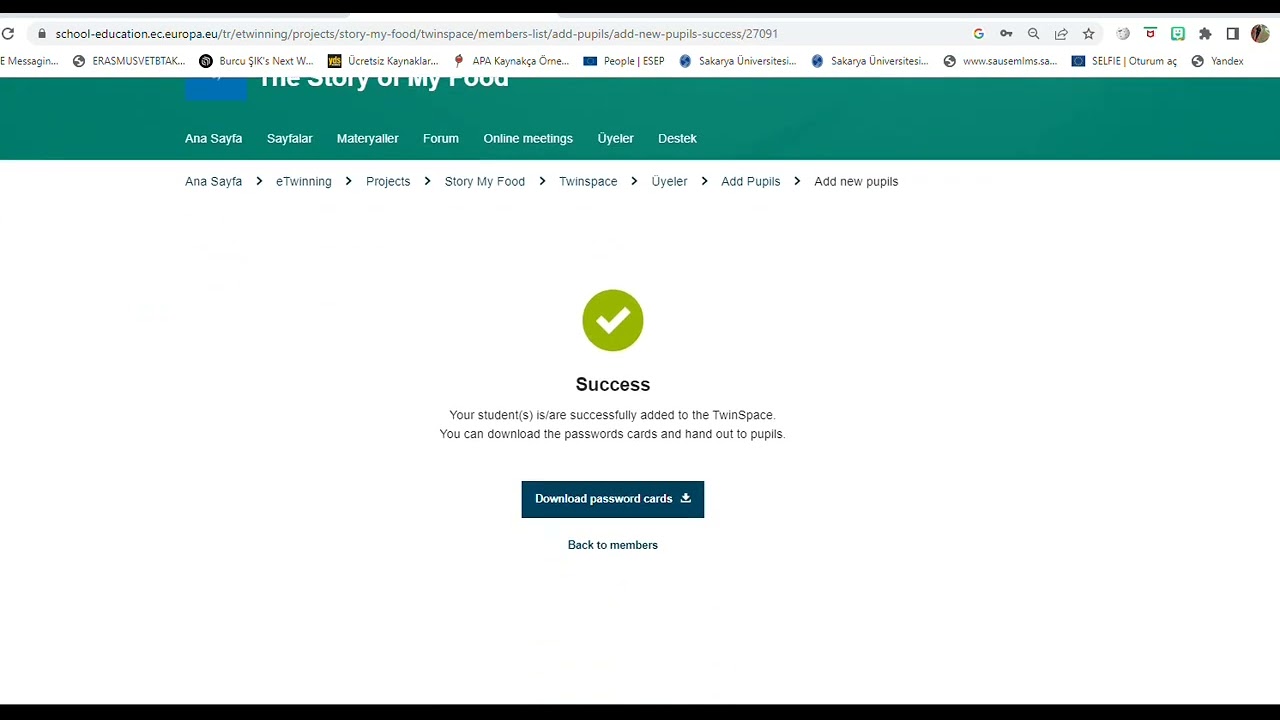Open the E Messagin bookmark

click(x=29, y=61)
